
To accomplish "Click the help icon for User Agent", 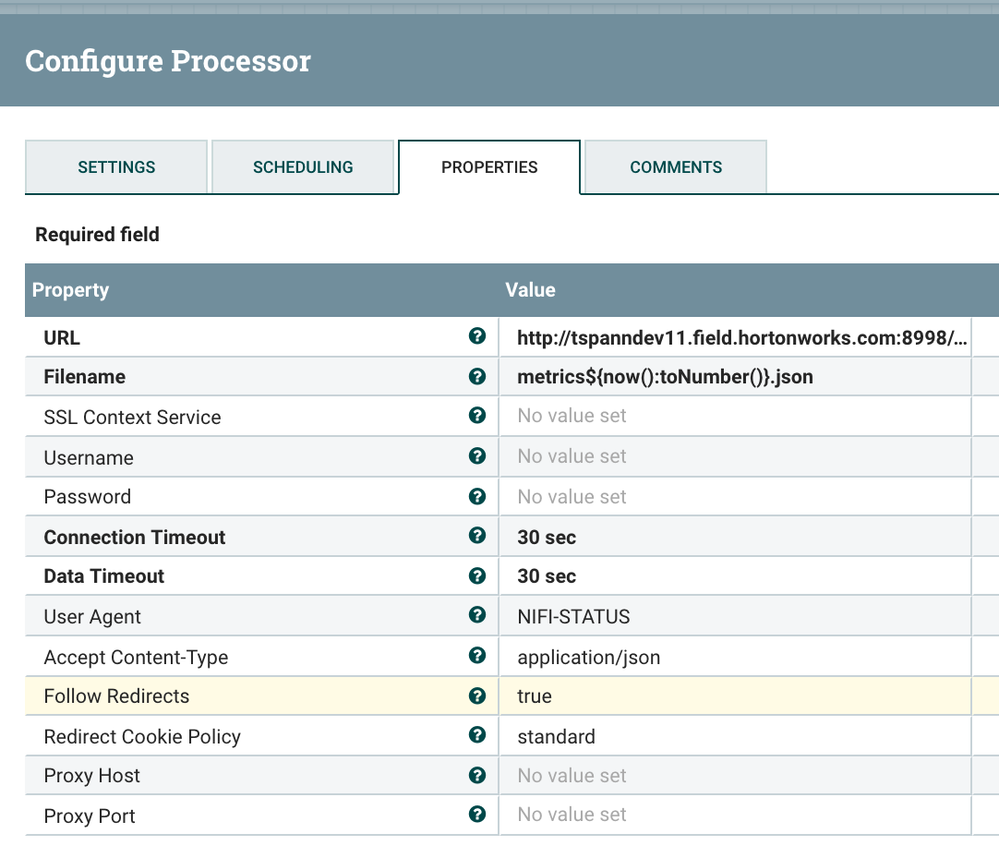I will pos(477,616).
